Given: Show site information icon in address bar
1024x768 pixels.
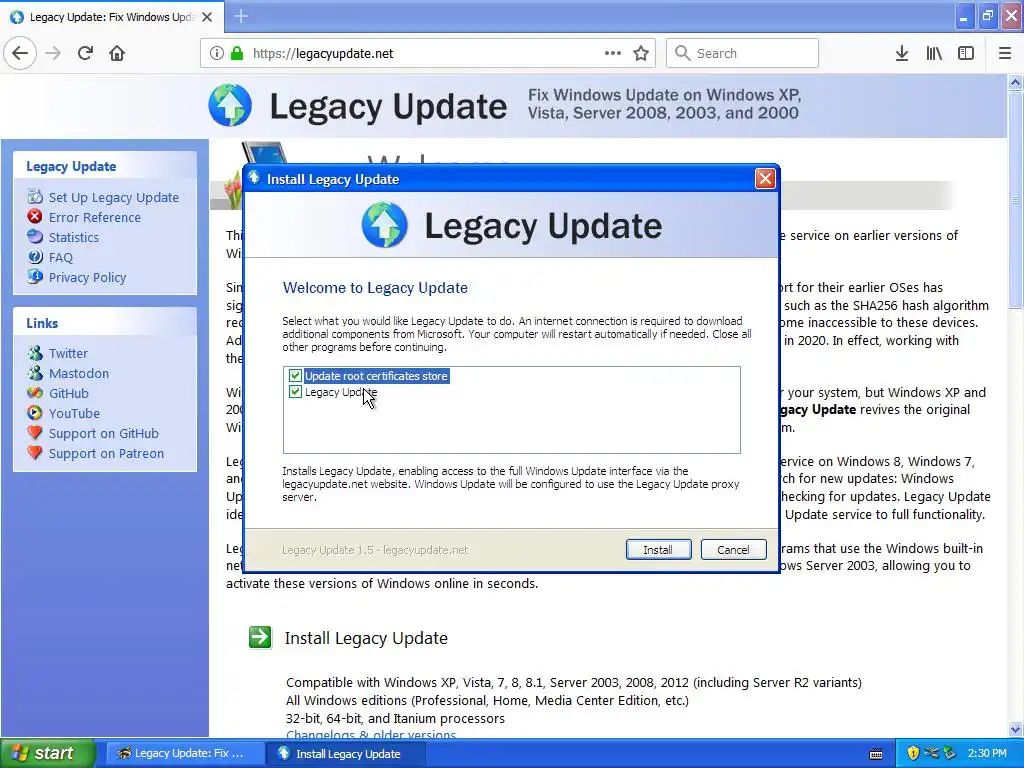Looking at the screenshot, I should pos(216,54).
